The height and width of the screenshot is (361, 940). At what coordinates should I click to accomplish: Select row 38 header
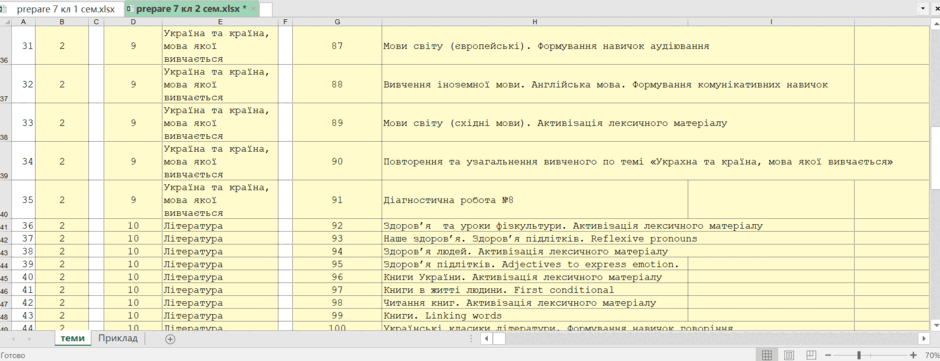(6, 123)
